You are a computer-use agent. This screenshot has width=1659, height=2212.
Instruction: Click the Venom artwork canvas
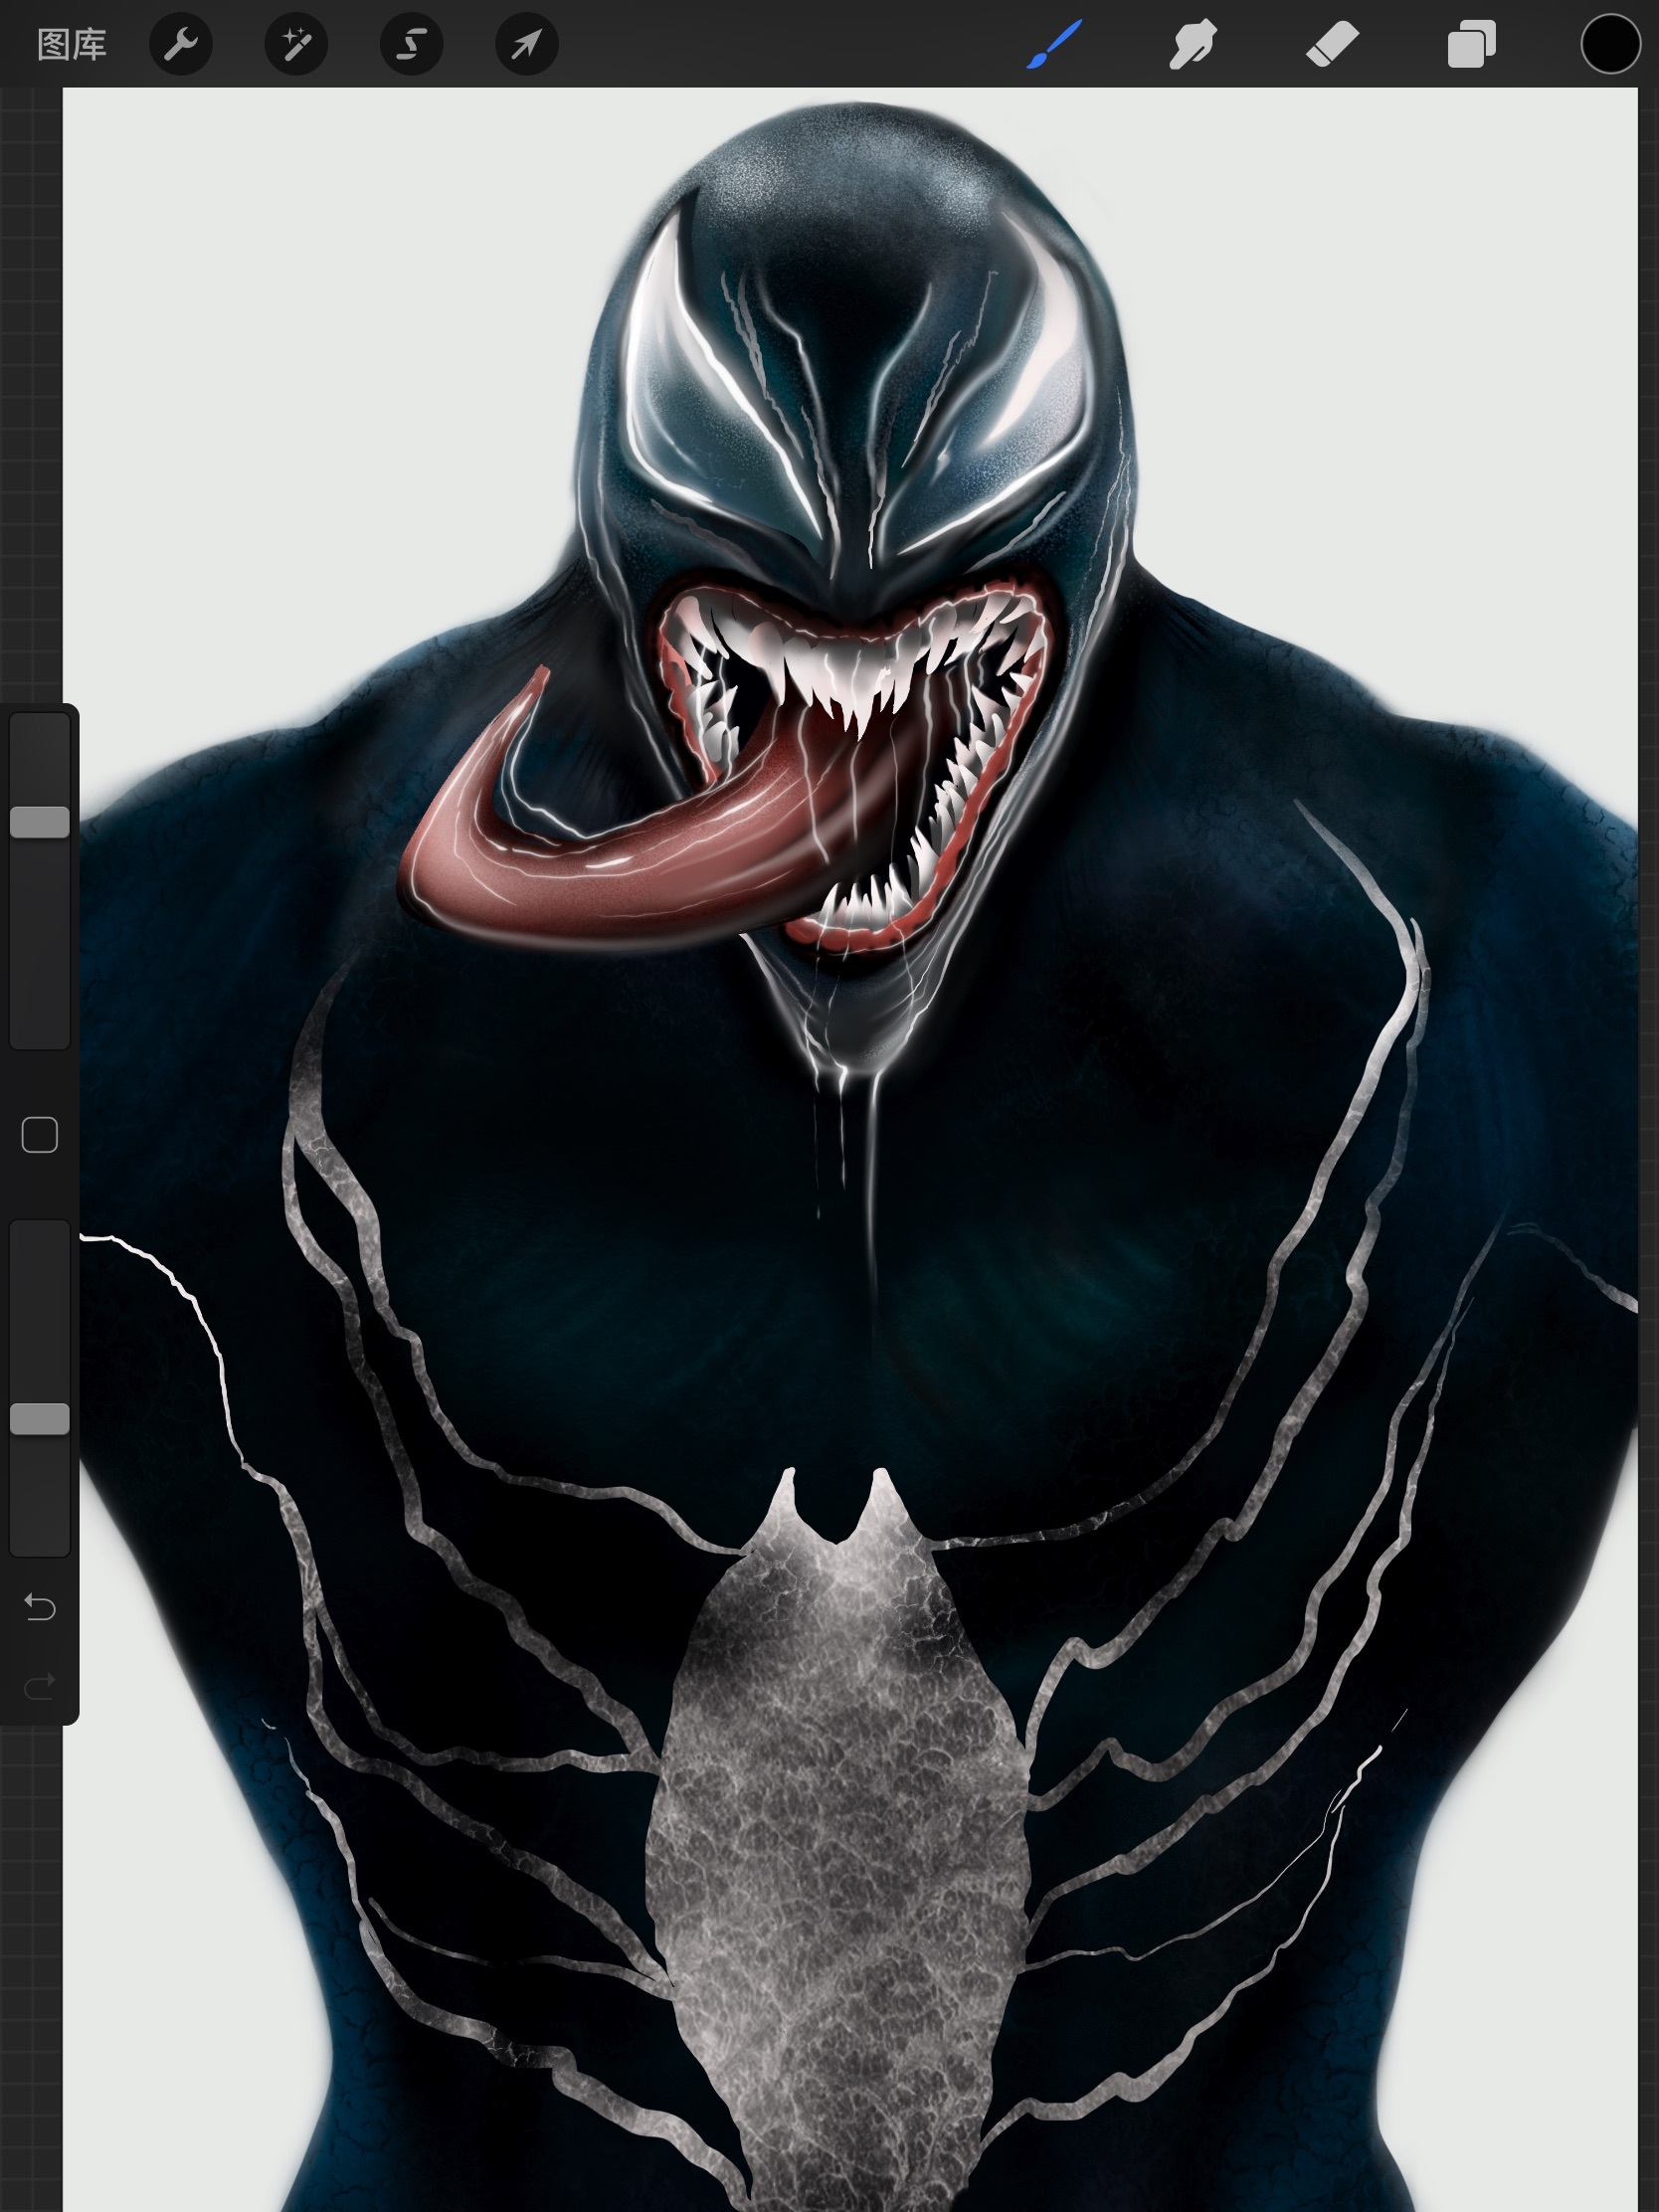tap(850, 1150)
